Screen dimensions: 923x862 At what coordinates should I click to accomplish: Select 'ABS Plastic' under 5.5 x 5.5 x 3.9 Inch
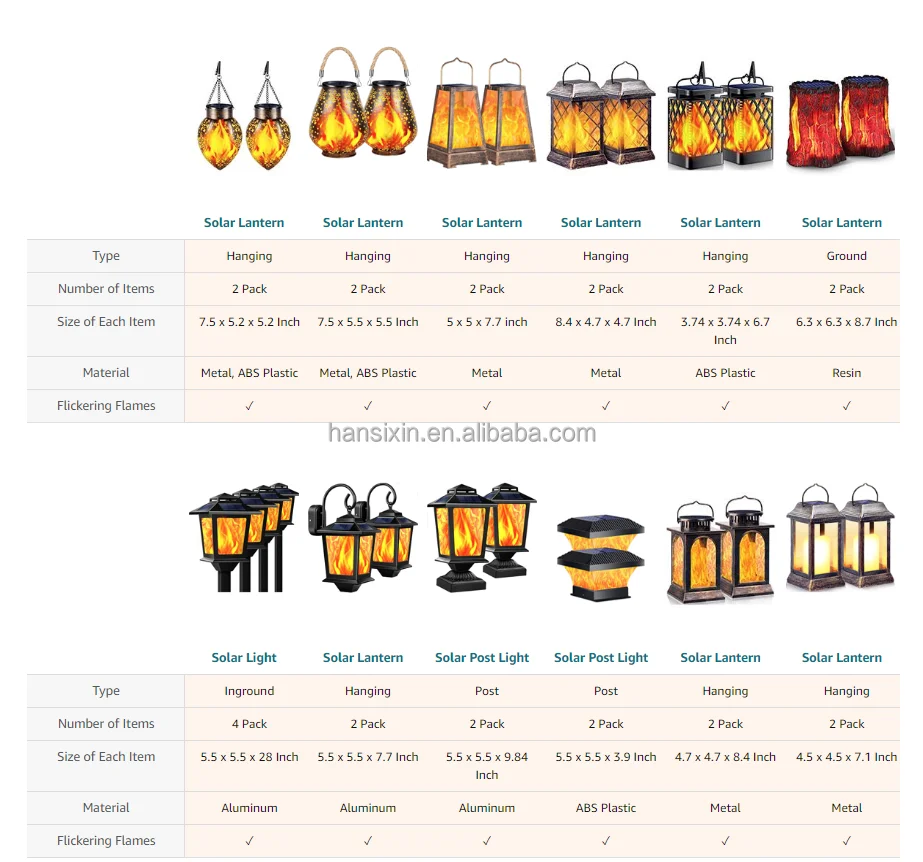[606, 808]
